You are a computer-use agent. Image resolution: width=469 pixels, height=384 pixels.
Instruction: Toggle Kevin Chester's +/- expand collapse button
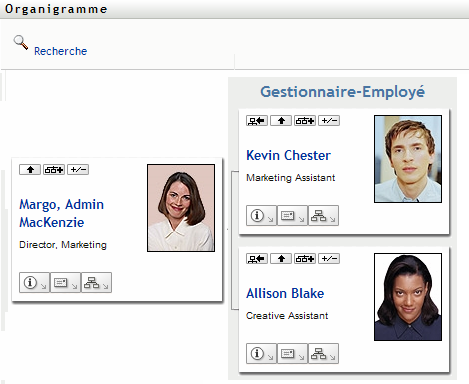pos(329,120)
